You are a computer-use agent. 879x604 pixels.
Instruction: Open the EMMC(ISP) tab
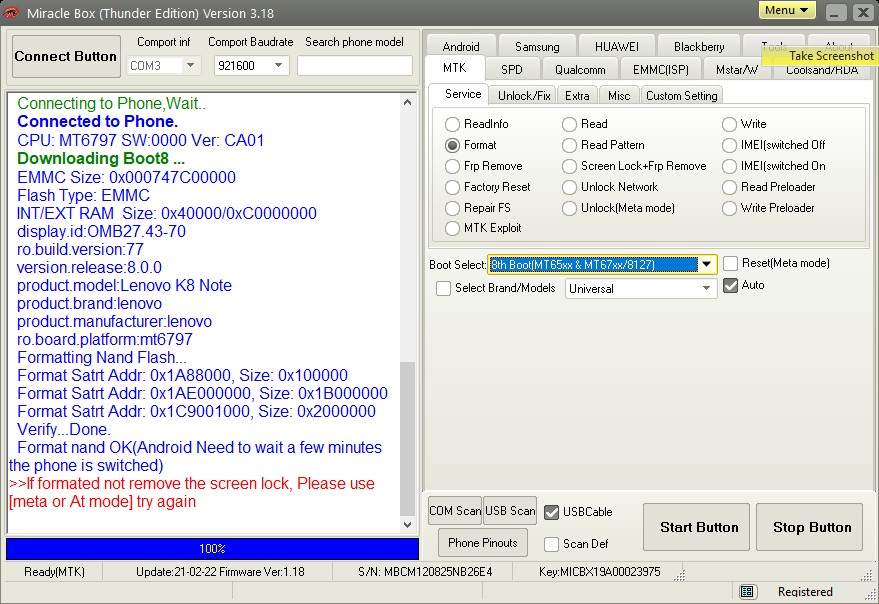tap(661, 70)
